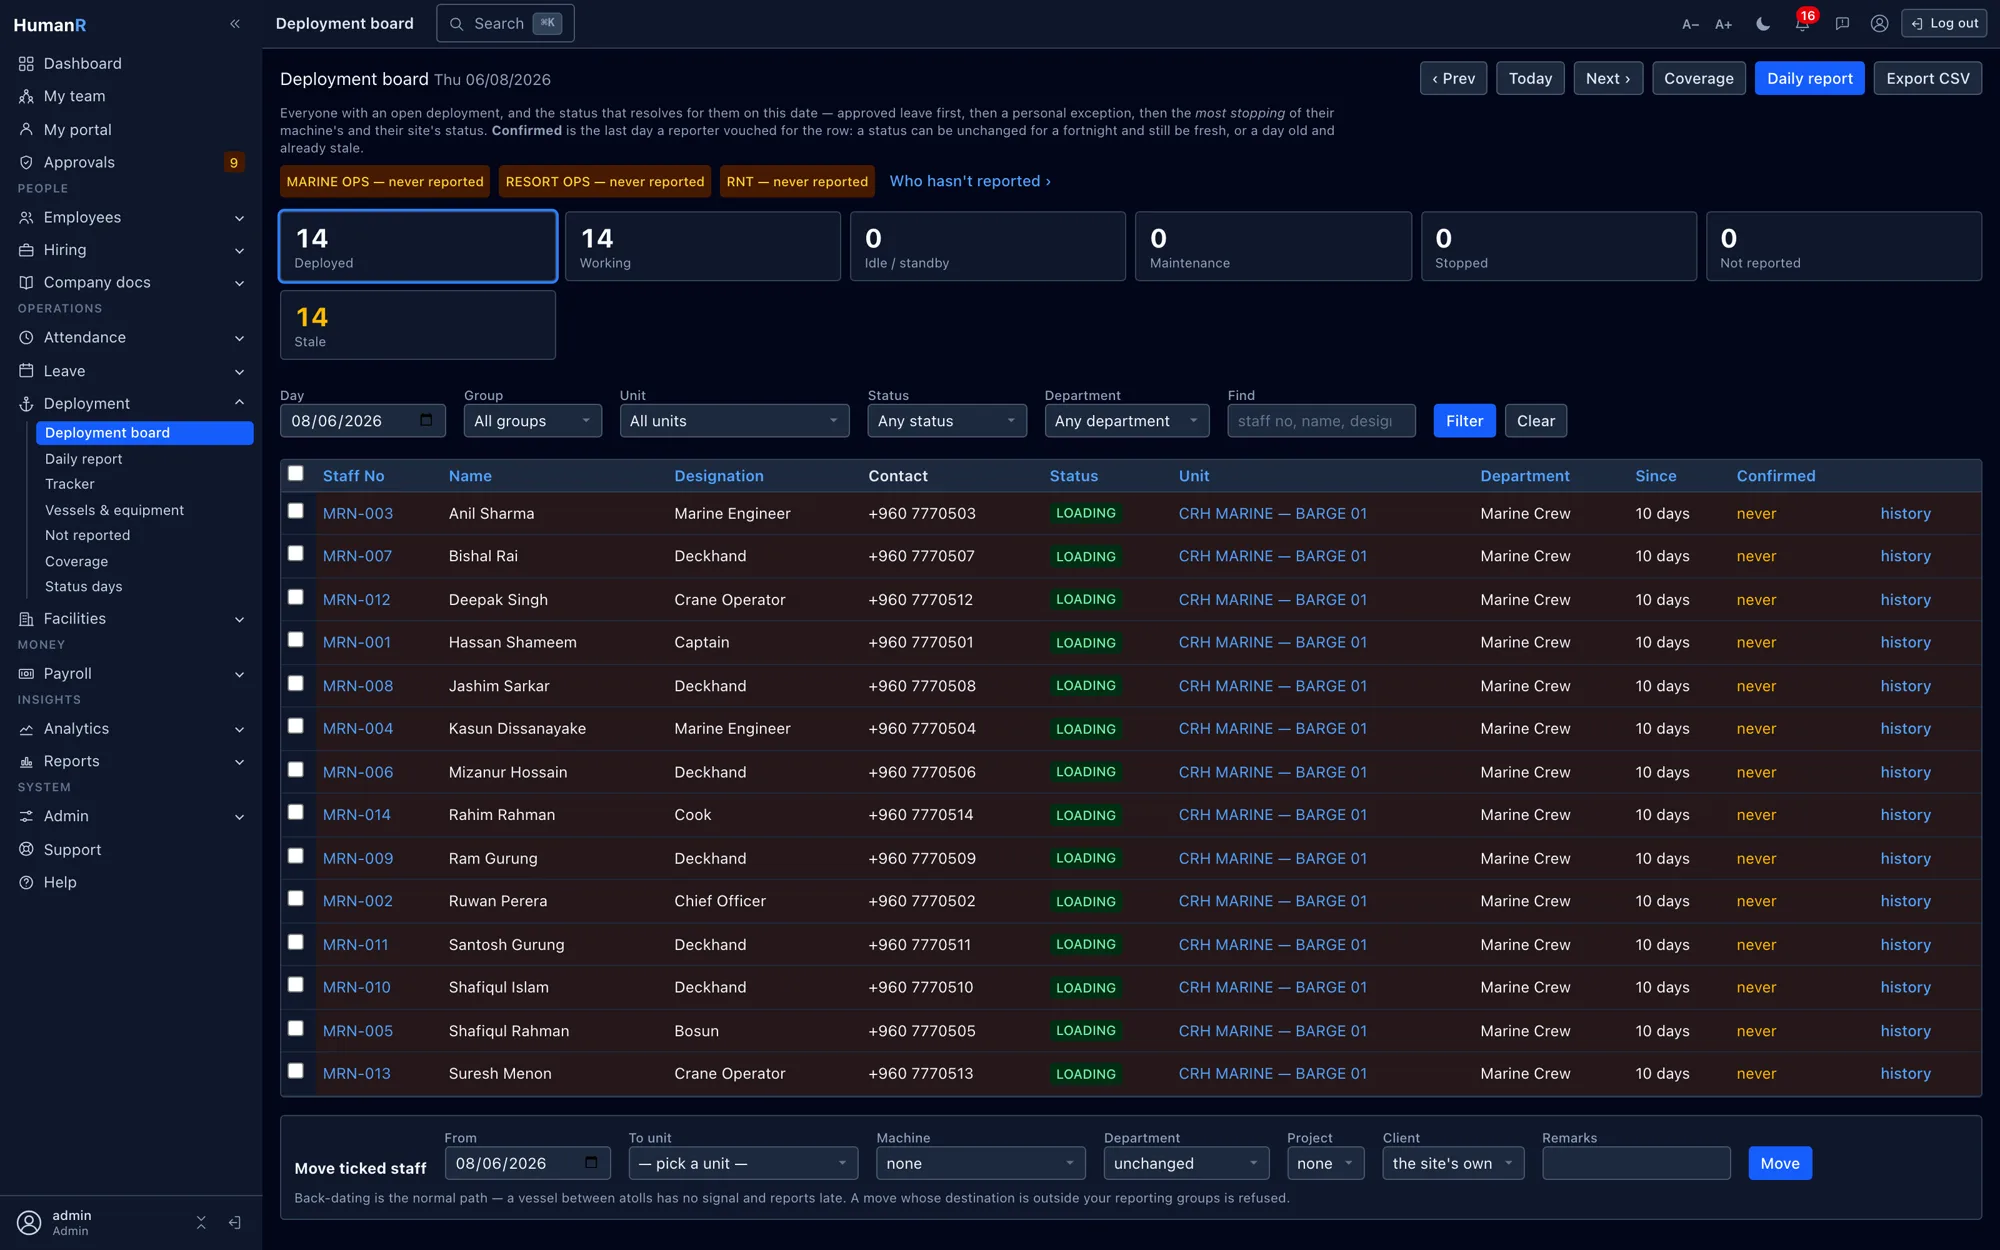Open the Unit filter dropdown showing All units

(734, 421)
